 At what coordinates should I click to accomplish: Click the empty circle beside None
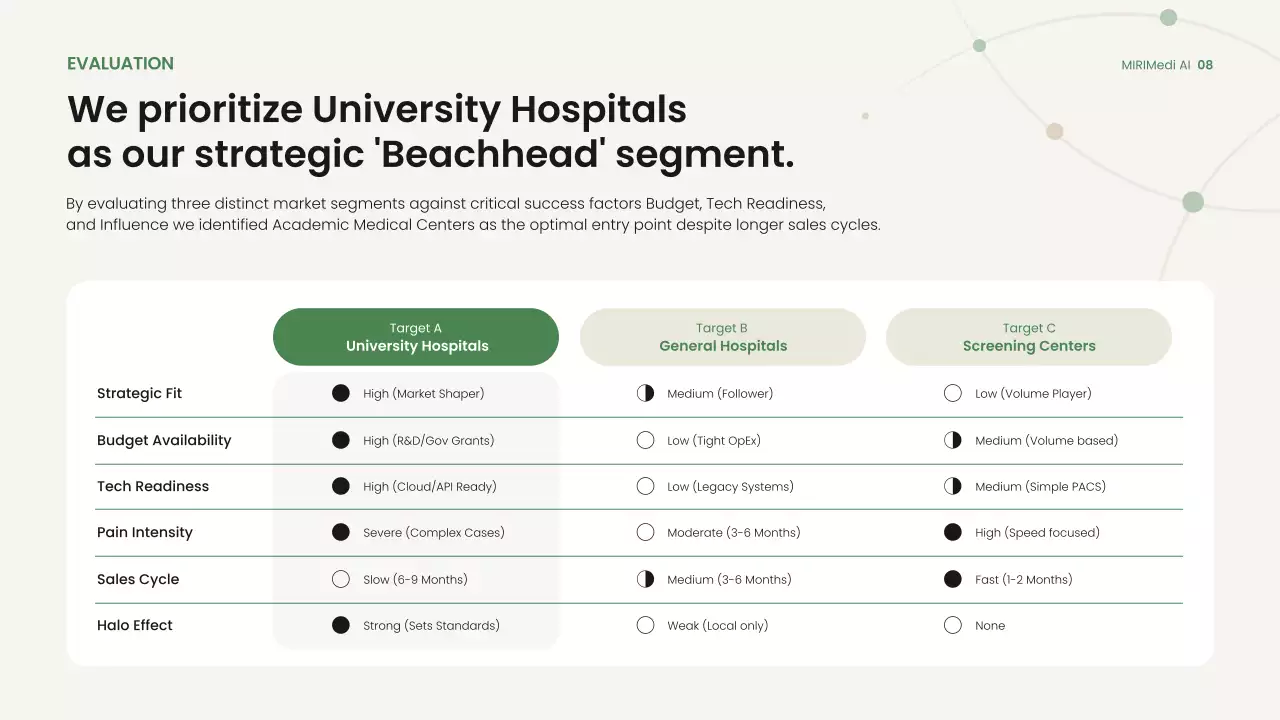[x=953, y=625]
